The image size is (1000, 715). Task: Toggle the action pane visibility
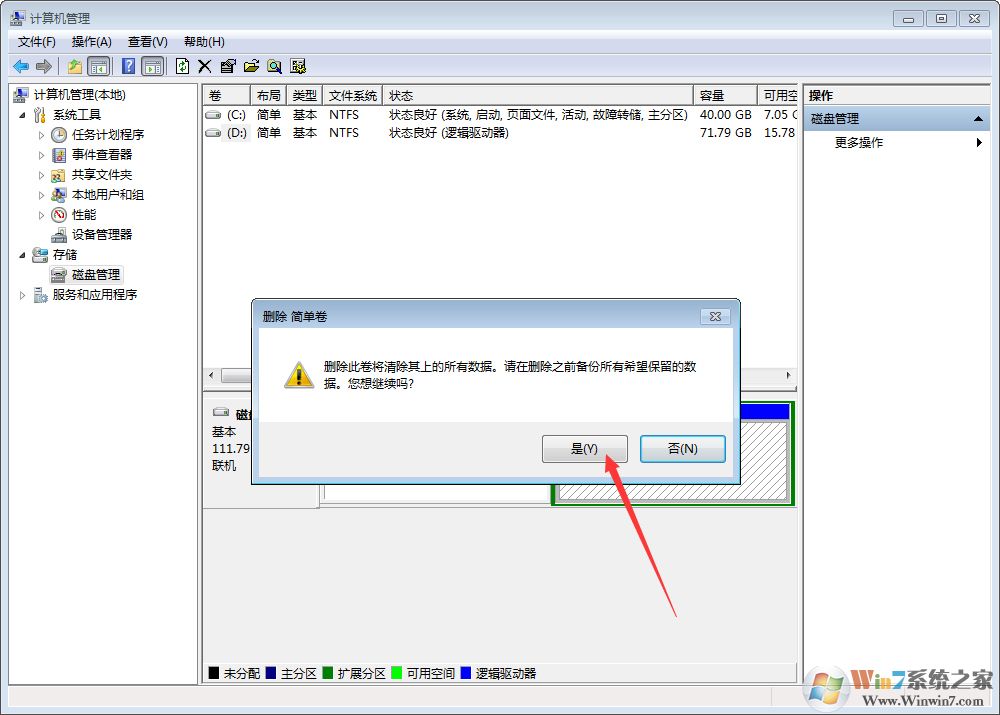[x=151, y=66]
